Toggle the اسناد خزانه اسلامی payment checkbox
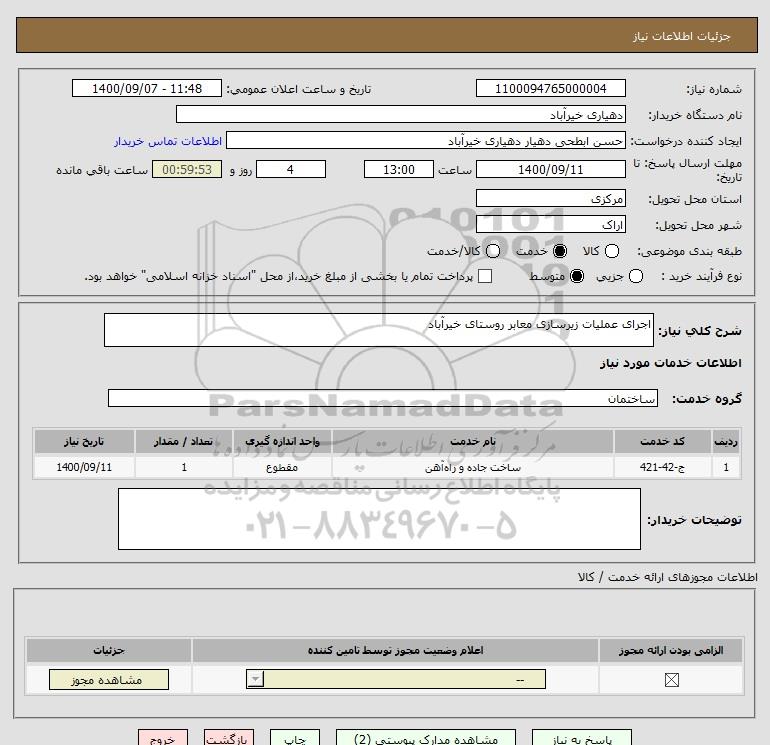 (485, 276)
